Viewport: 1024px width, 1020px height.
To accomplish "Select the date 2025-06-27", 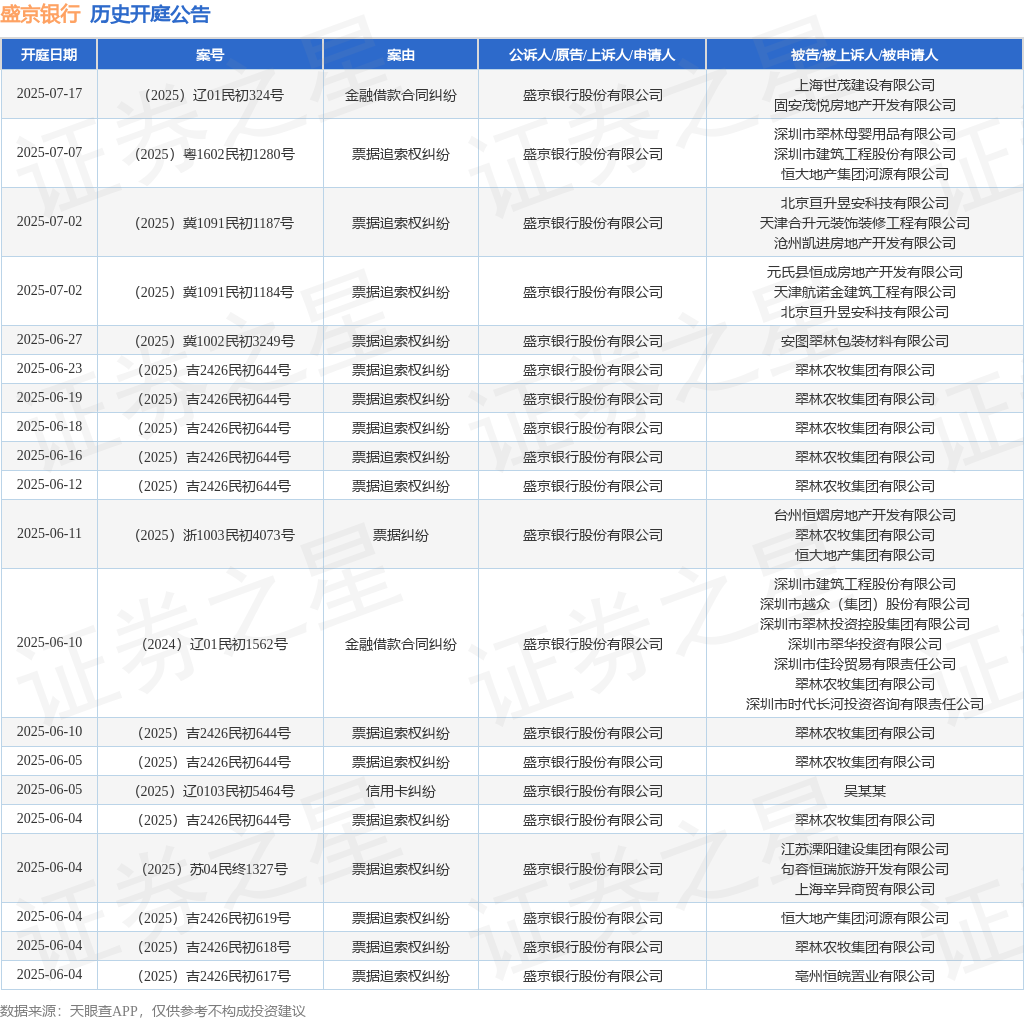I will click(49, 340).
